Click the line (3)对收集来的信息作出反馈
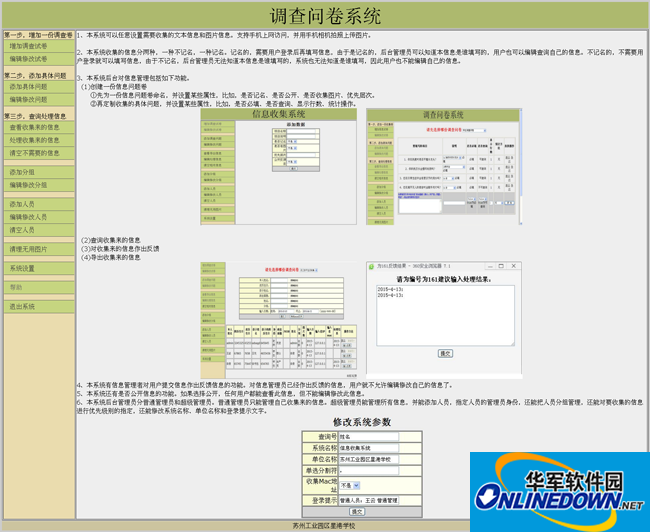Viewport: 650px width, 532px height. click(120, 249)
